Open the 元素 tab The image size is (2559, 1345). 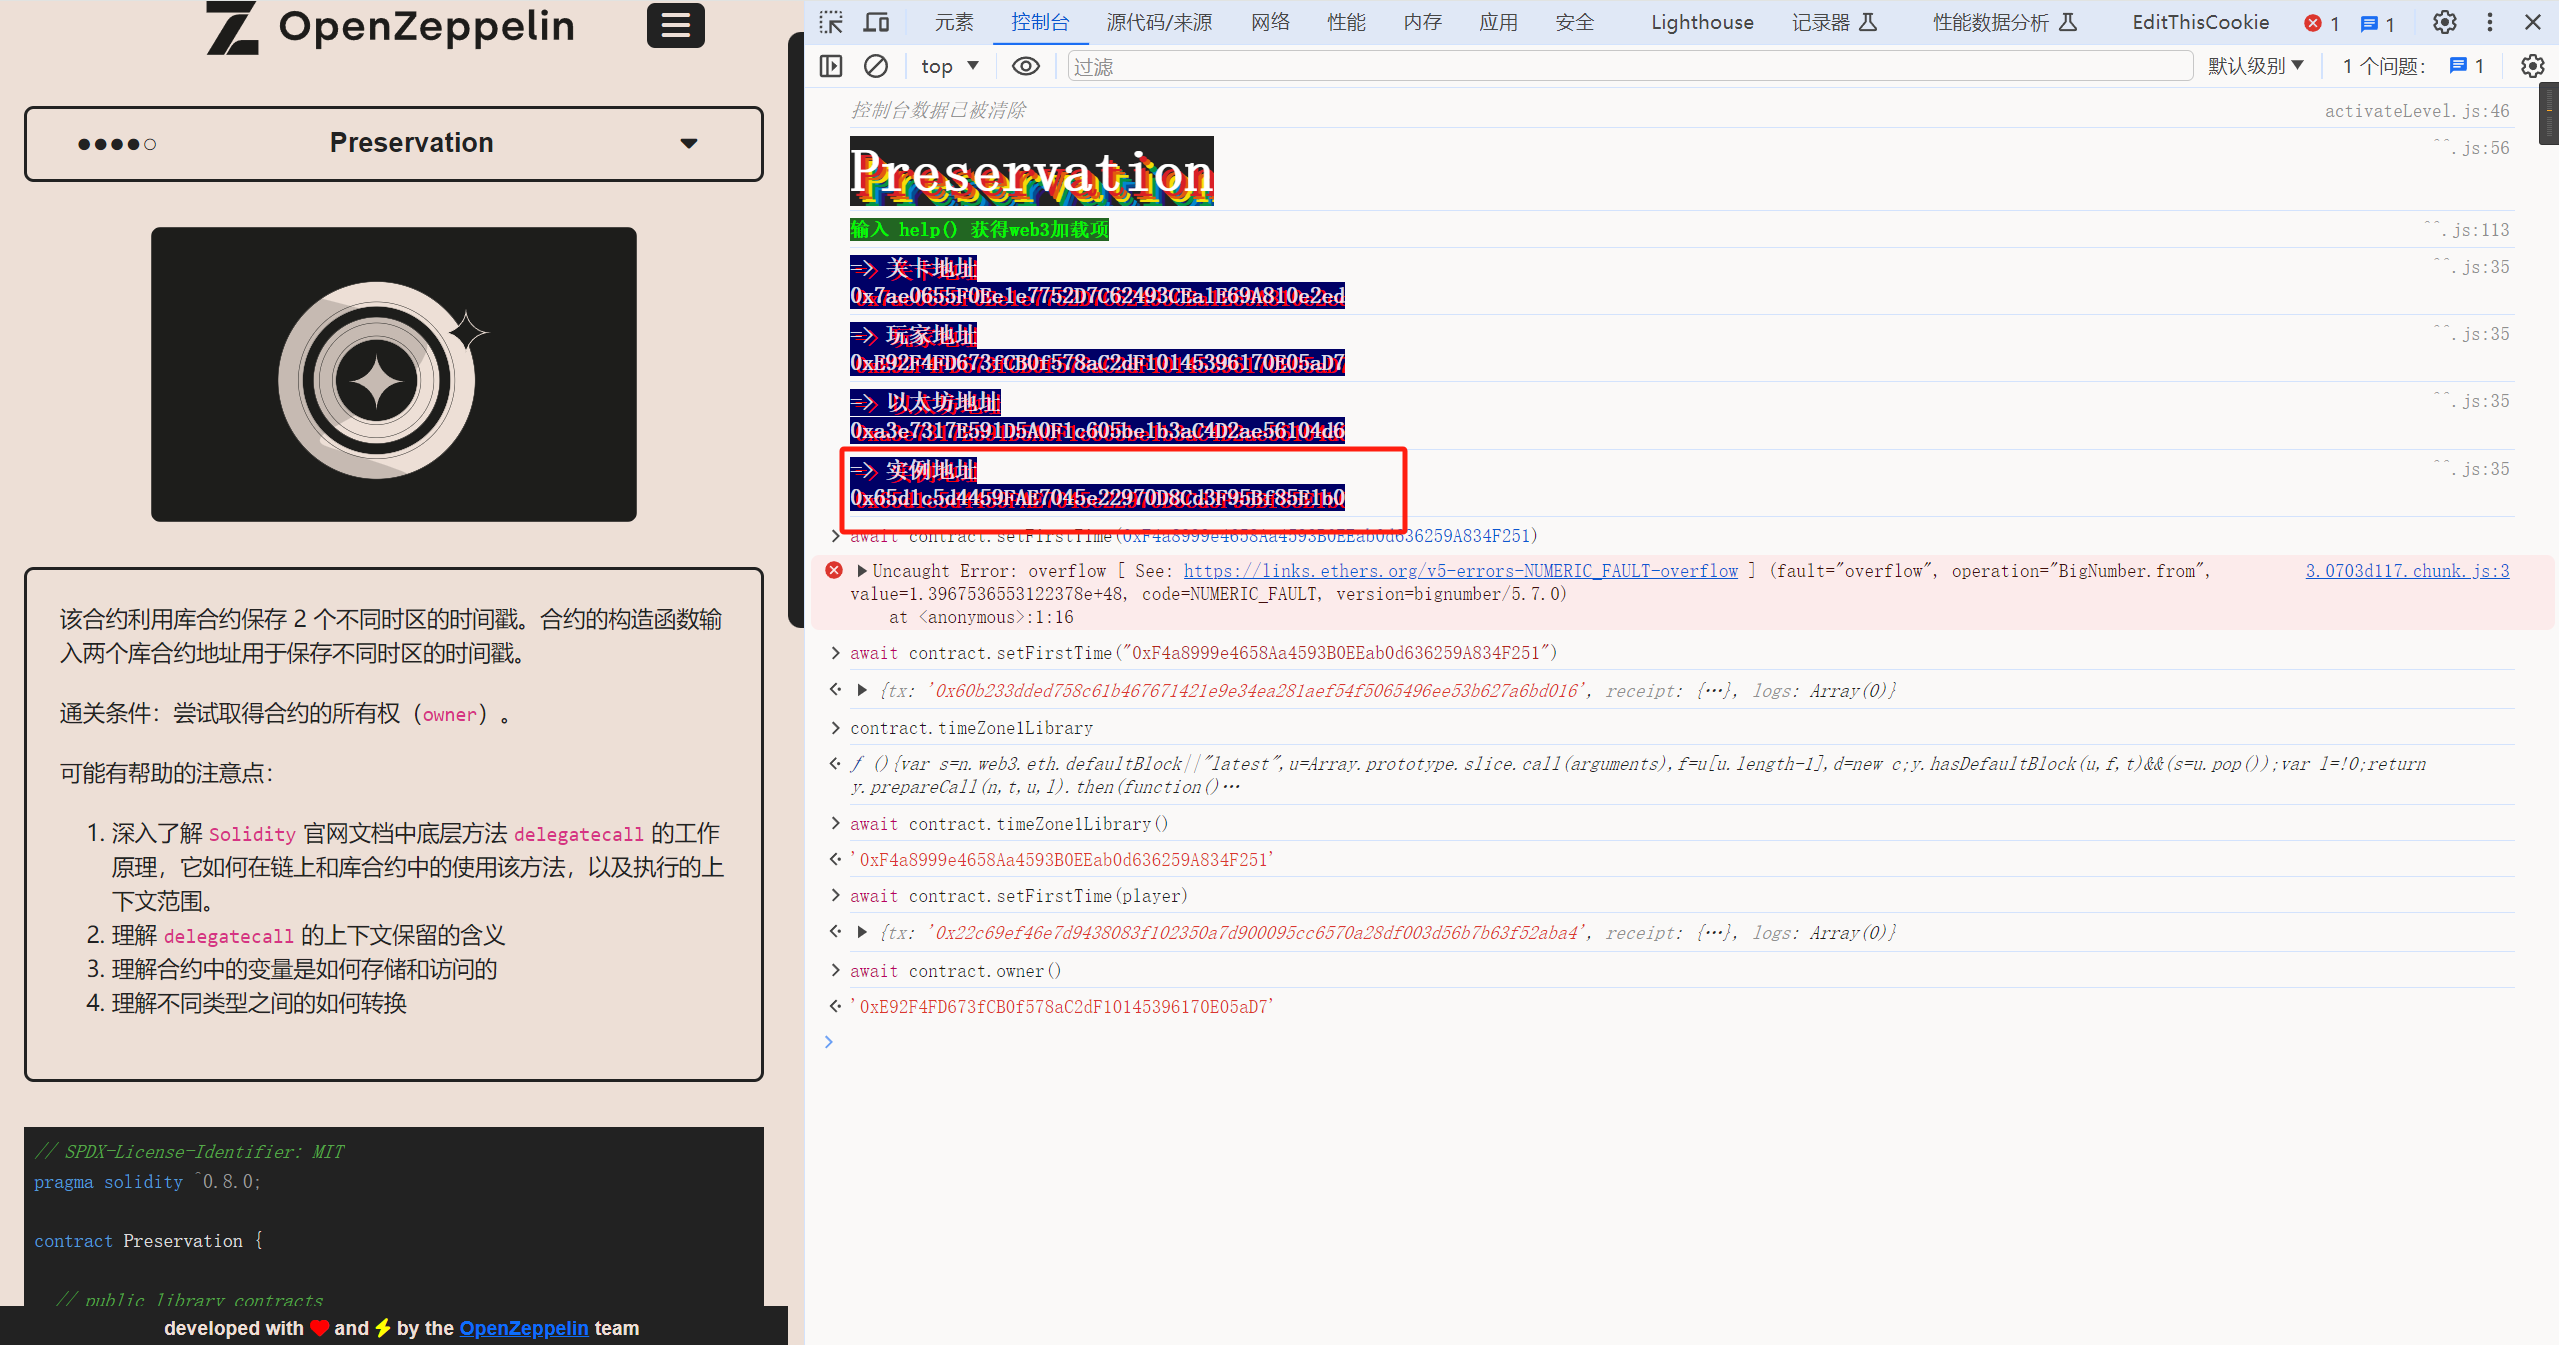click(x=953, y=22)
